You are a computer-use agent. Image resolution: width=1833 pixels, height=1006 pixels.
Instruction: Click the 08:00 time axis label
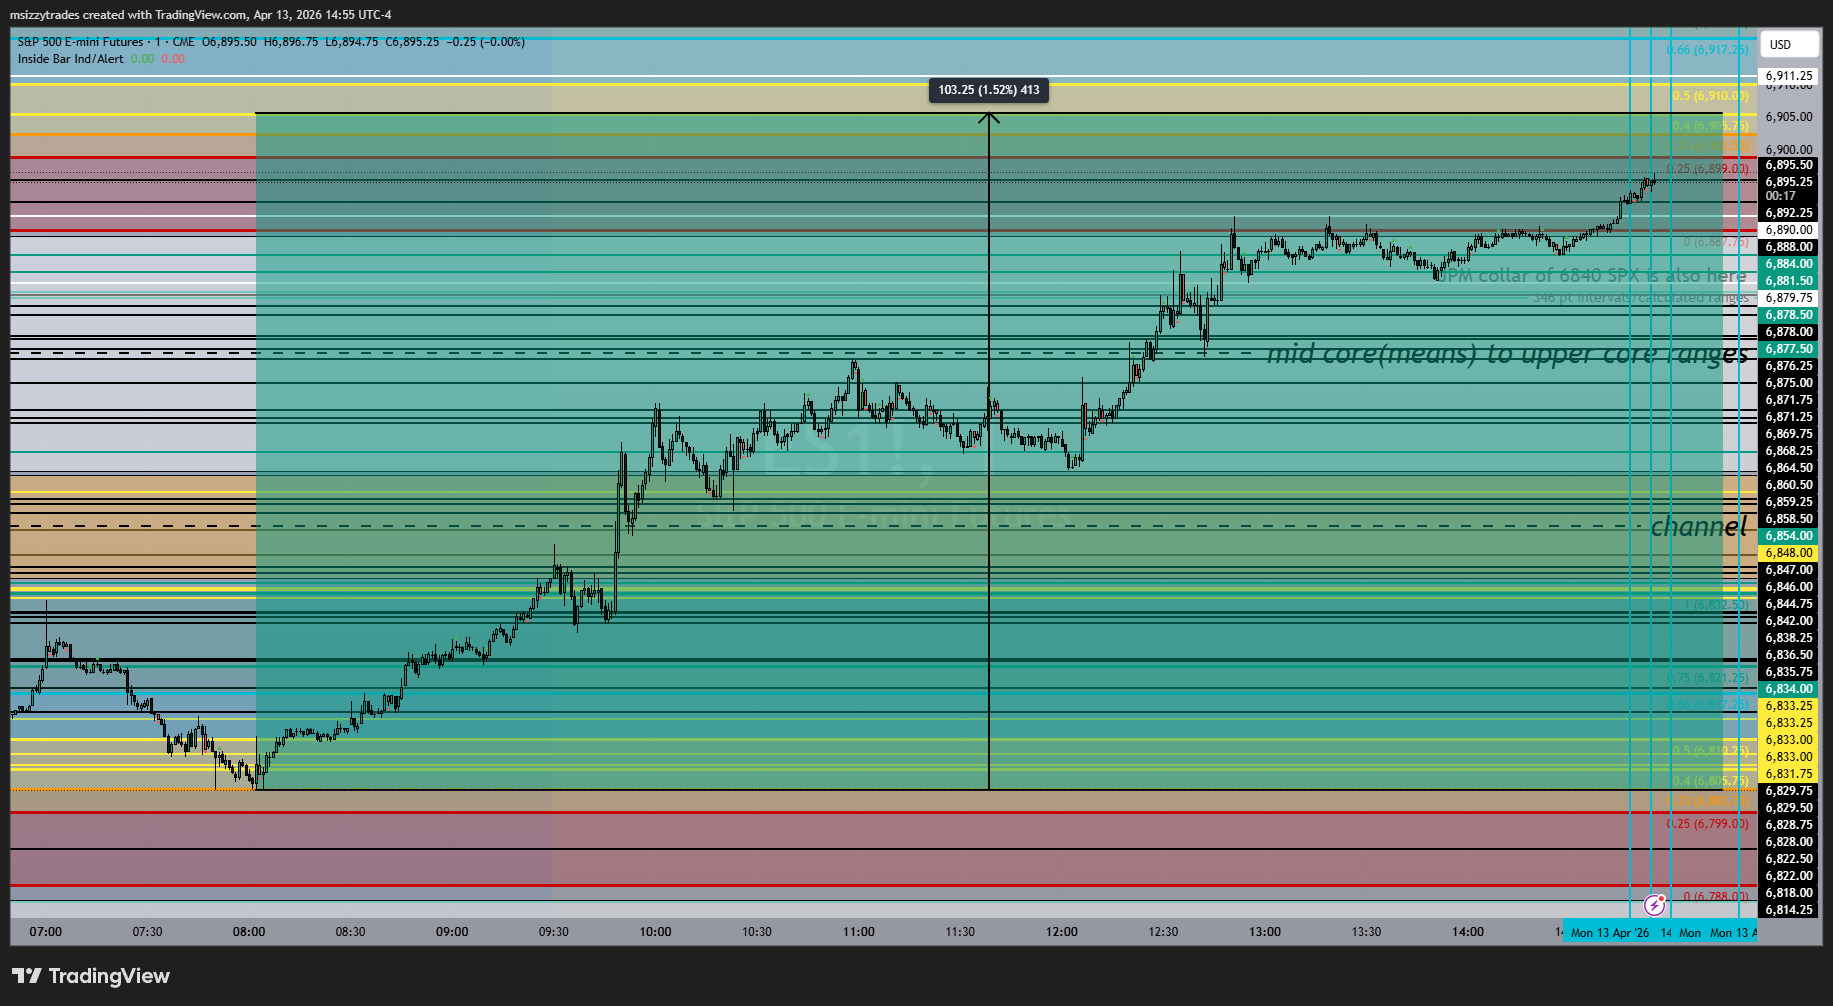[x=249, y=932]
